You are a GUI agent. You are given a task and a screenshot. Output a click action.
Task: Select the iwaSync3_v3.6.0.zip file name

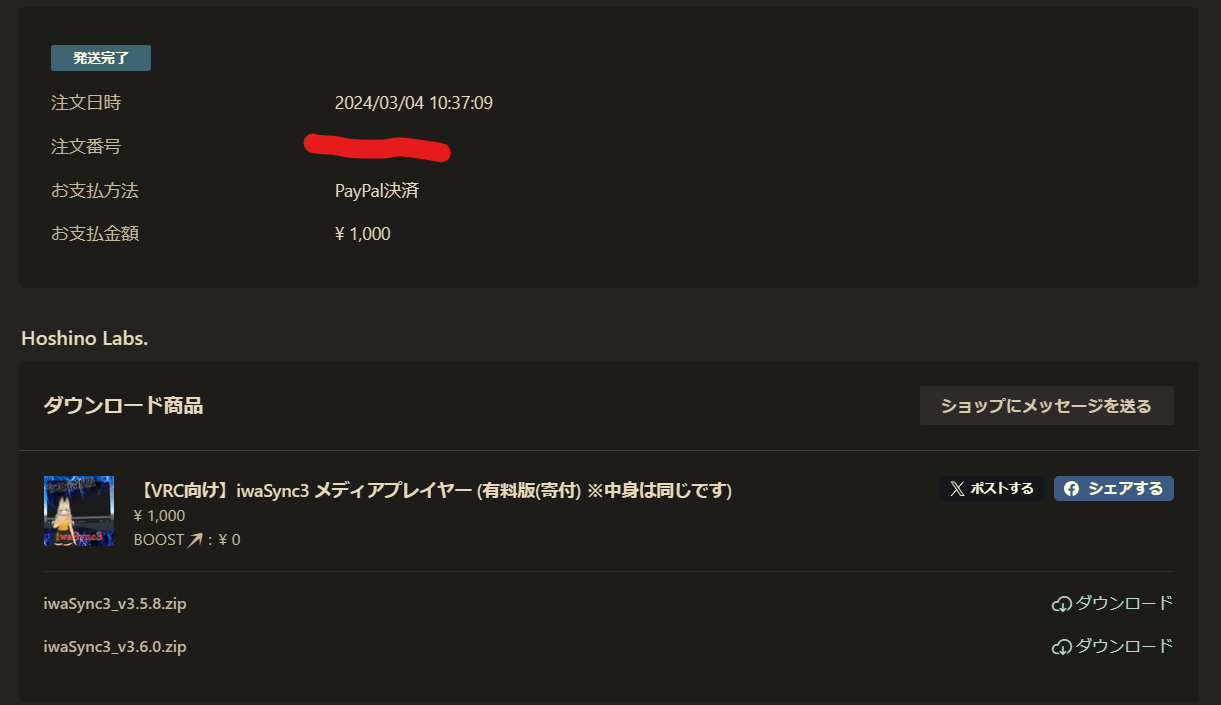115,647
